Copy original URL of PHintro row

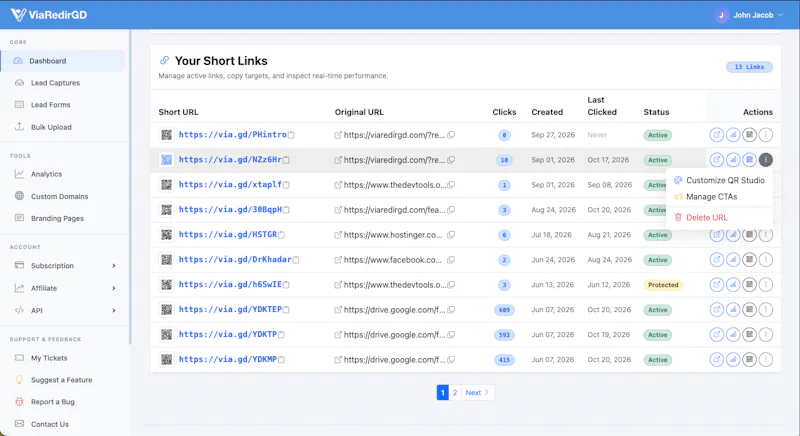coord(451,135)
